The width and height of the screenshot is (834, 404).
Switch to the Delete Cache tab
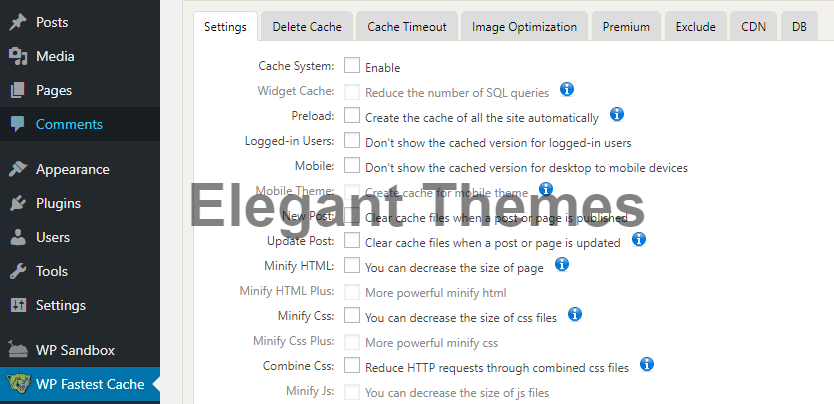[x=306, y=27]
